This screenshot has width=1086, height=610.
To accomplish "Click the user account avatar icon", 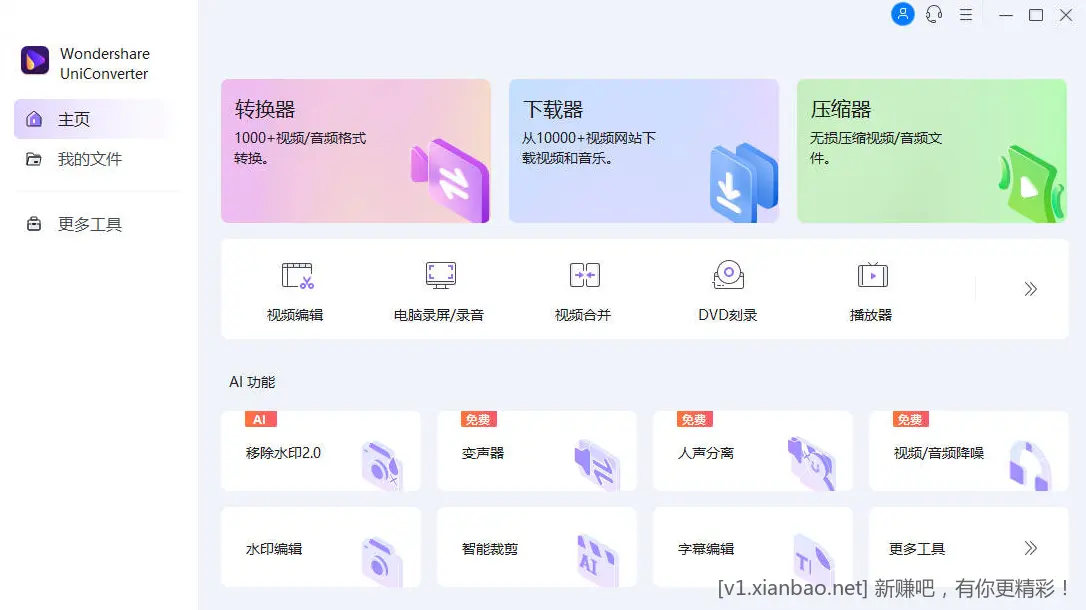I will (903, 15).
